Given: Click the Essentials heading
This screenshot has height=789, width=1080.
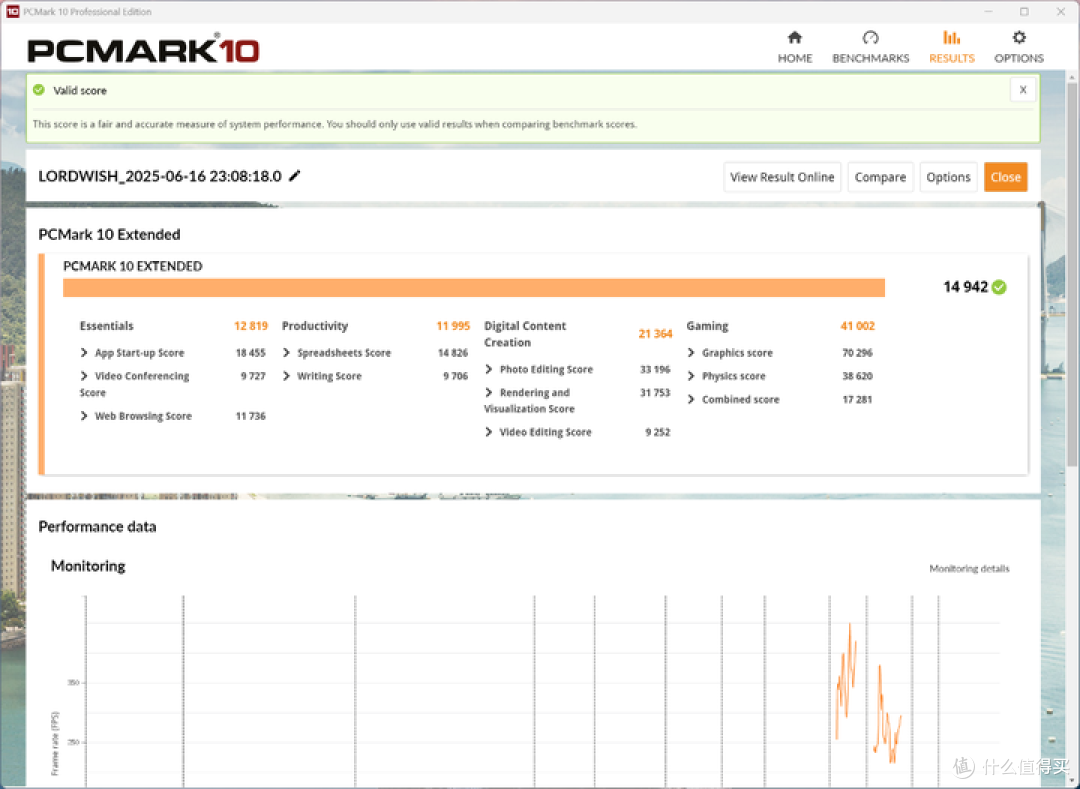Looking at the screenshot, I should click(x=106, y=326).
